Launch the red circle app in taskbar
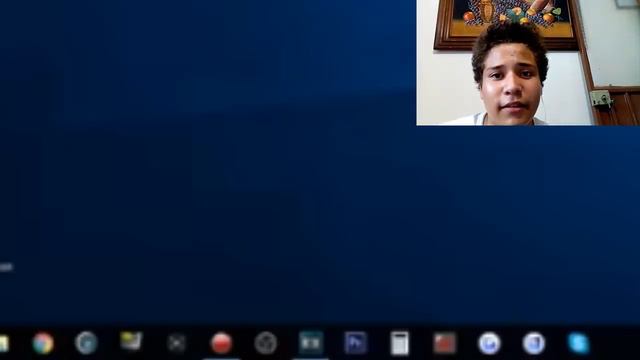The width and height of the screenshot is (640, 360). pos(221,343)
